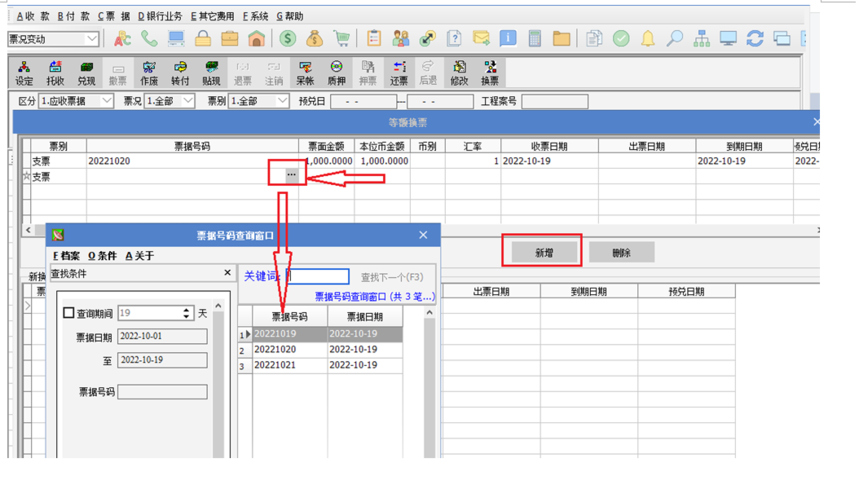Click the 作废 void toolbar icon

148,73
